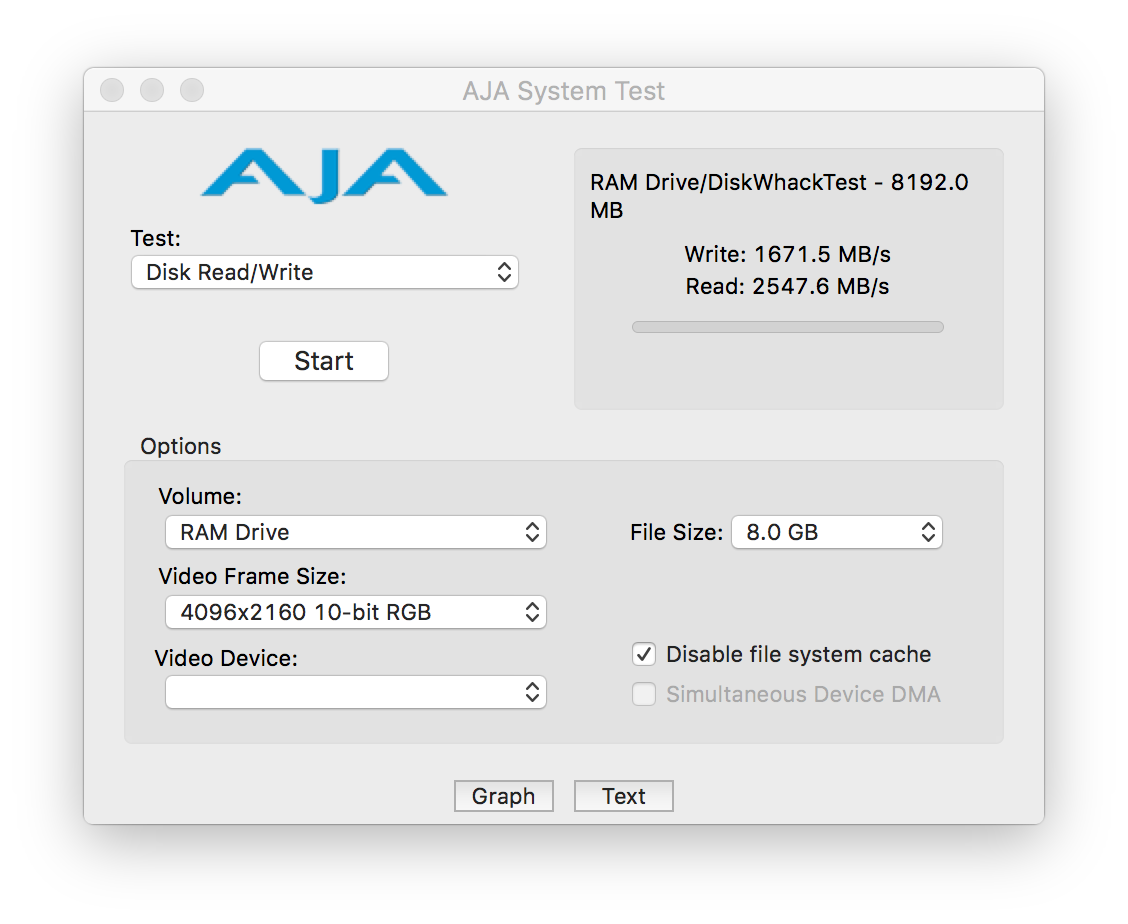
Task: Click the AJA System Test window title
Action: [563, 92]
